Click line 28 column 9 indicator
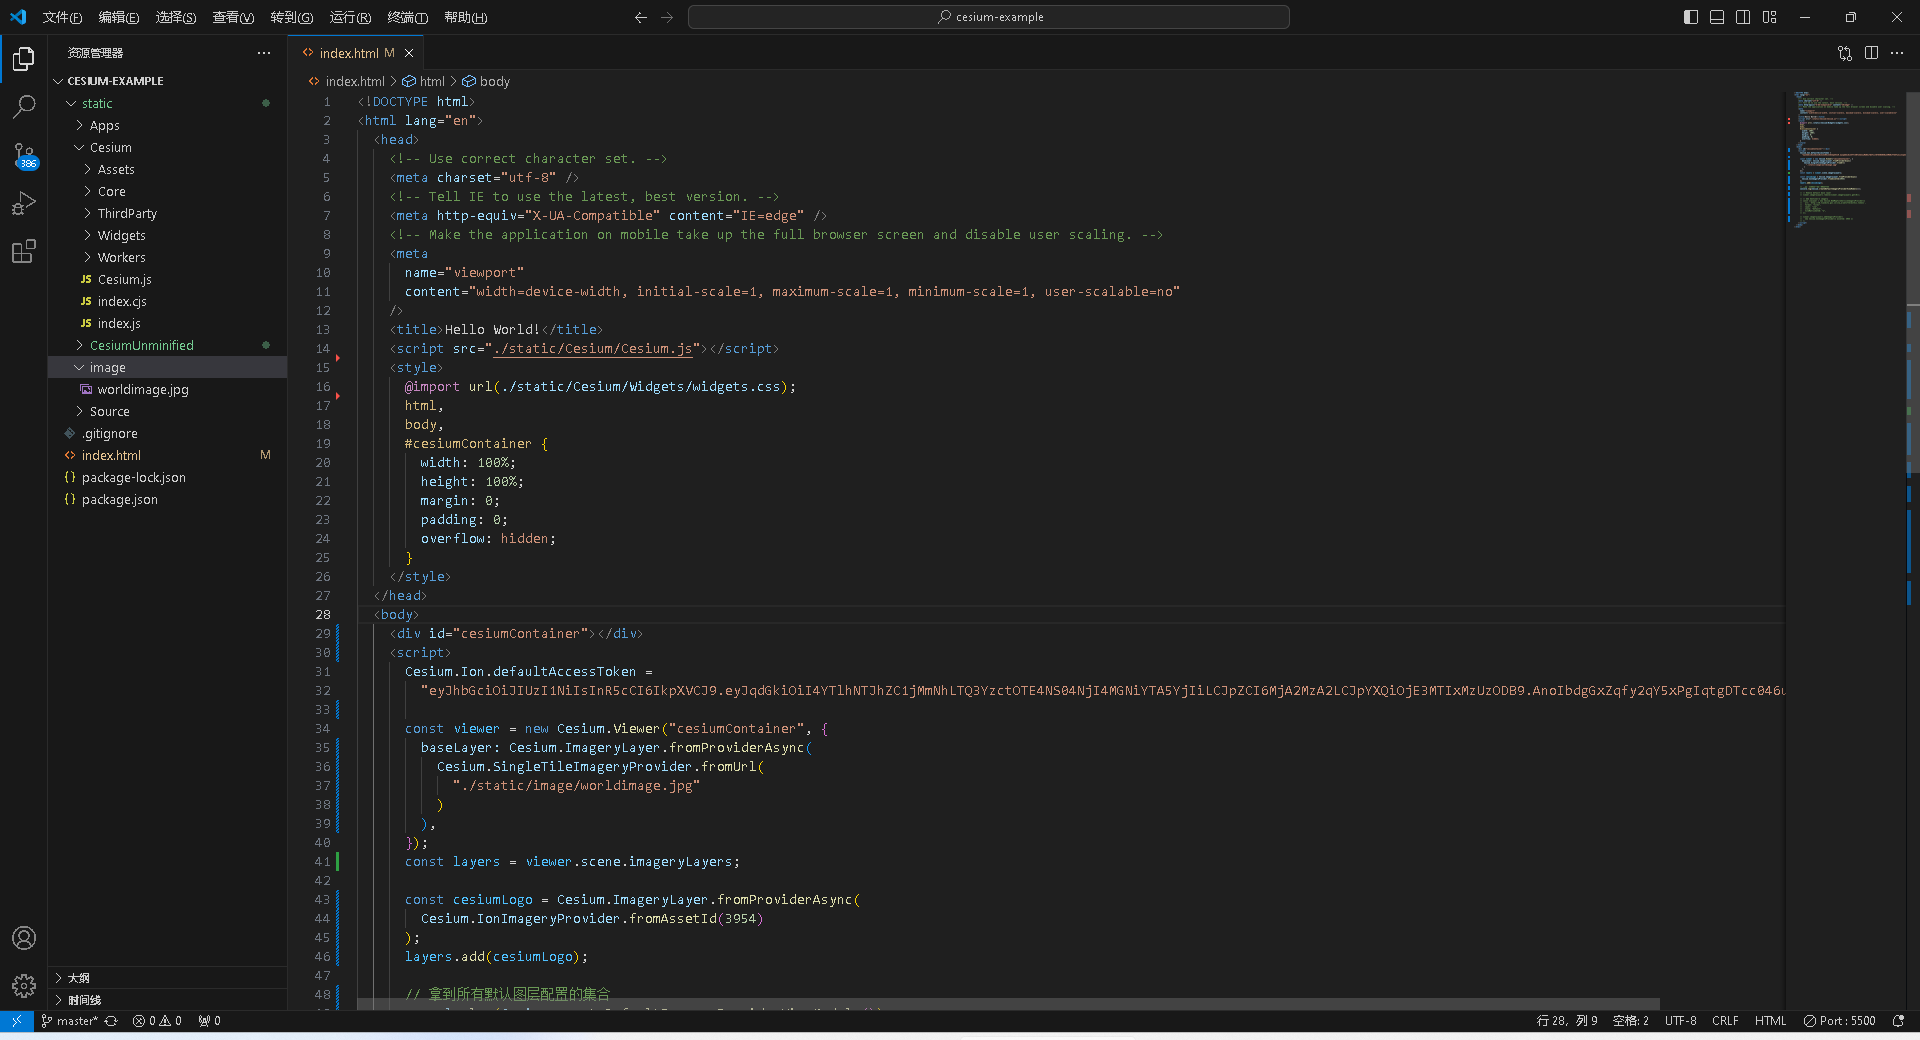Viewport: 1920px width, 1040px height. click(x=1566, y=1021)
